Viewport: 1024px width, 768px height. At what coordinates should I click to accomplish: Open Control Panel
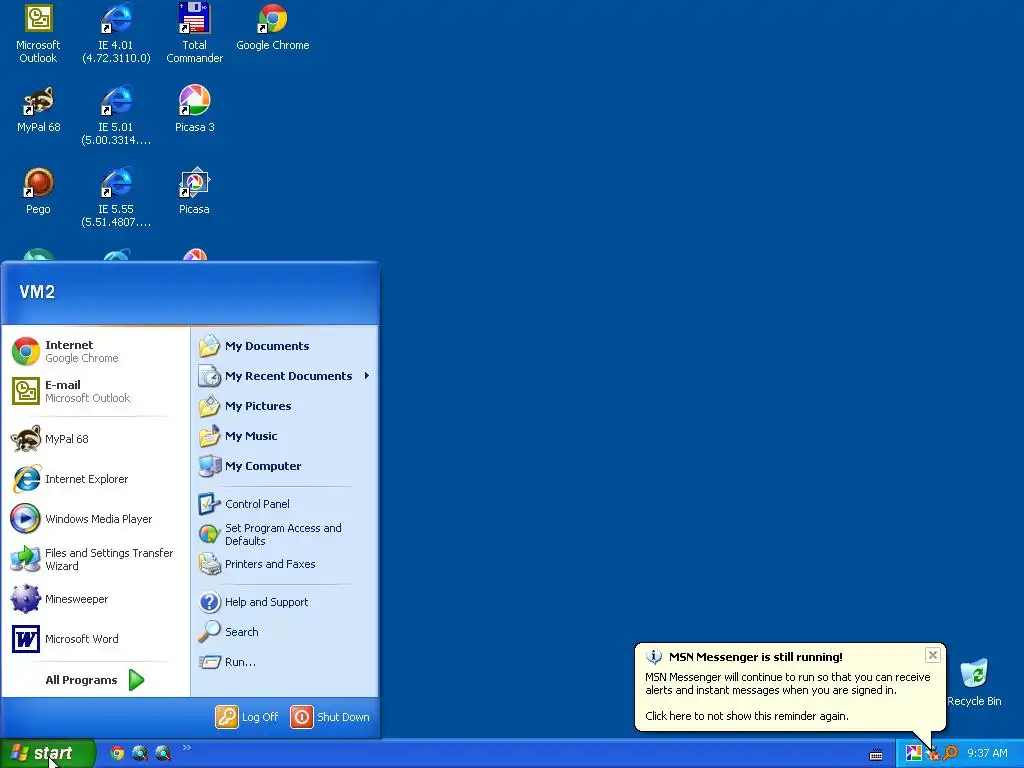click(284, 504)
